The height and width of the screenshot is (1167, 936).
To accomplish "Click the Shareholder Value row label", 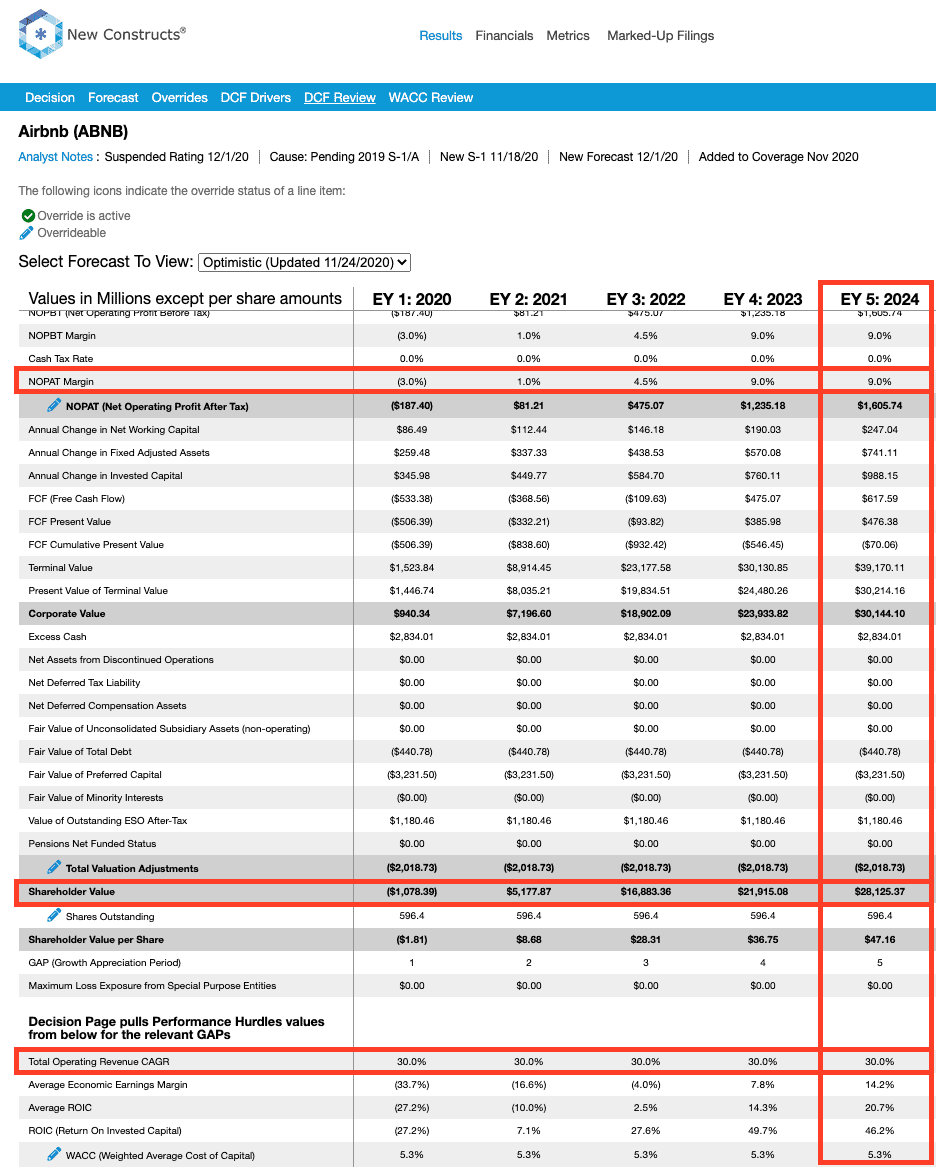I will tap(71, 891).
